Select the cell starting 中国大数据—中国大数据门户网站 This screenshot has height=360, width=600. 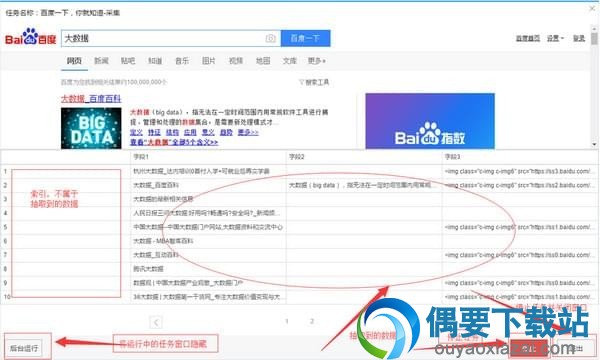coord(208,227)
